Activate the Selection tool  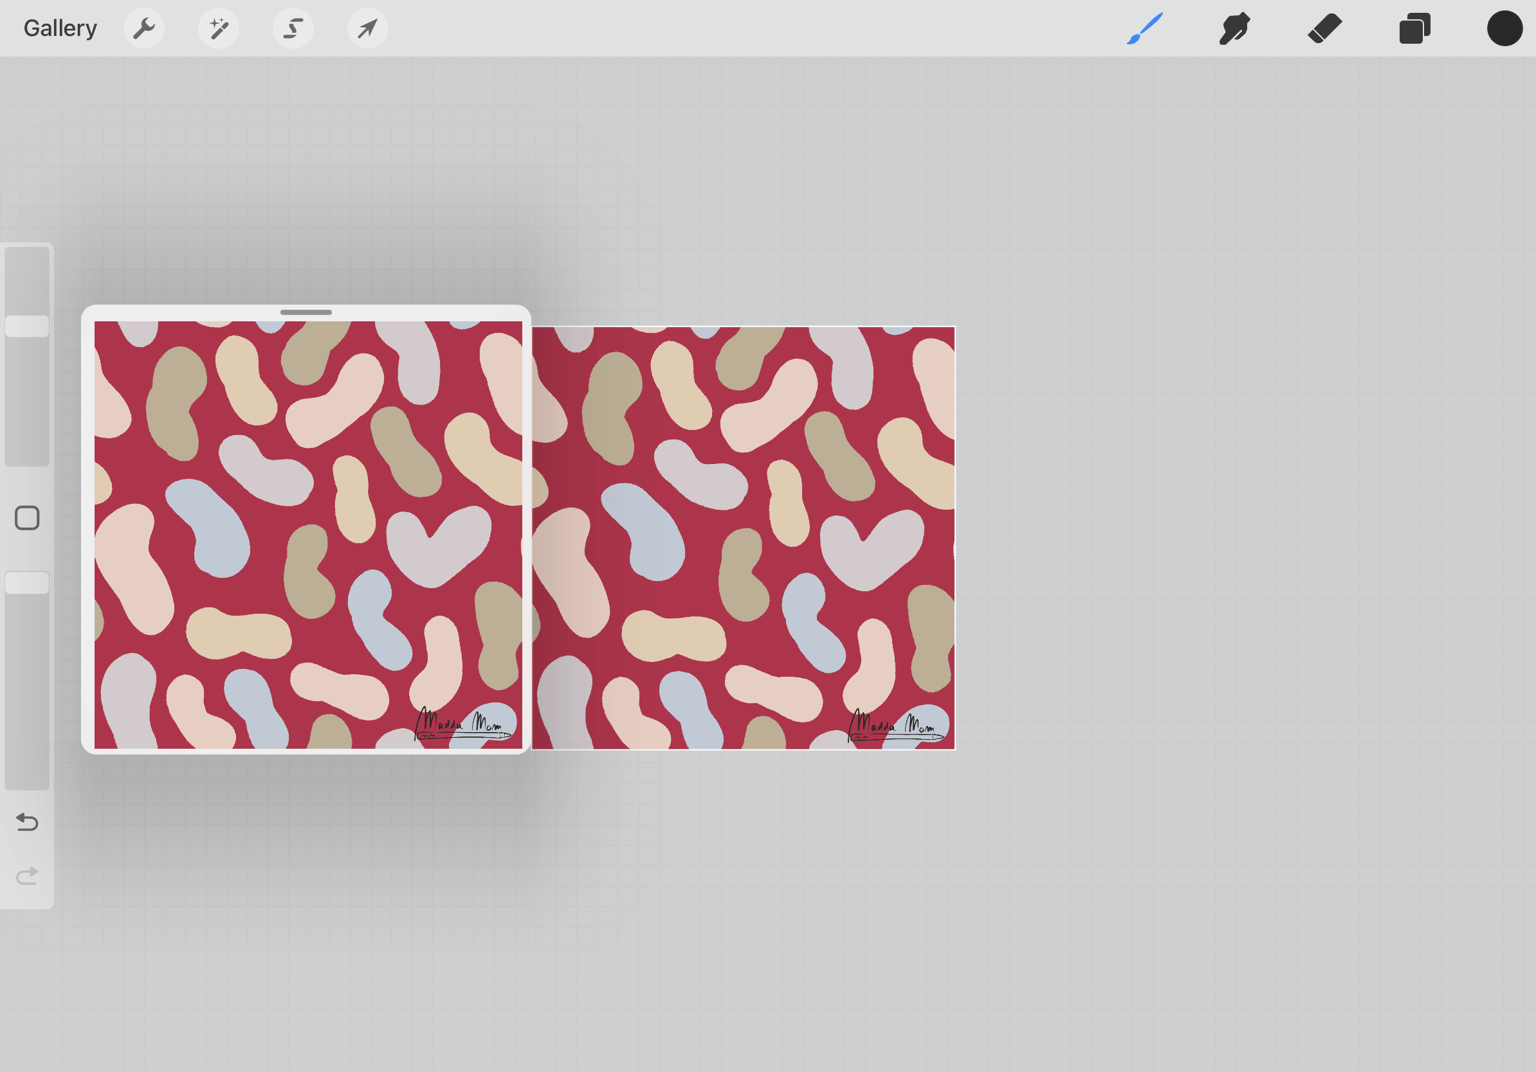293,28
